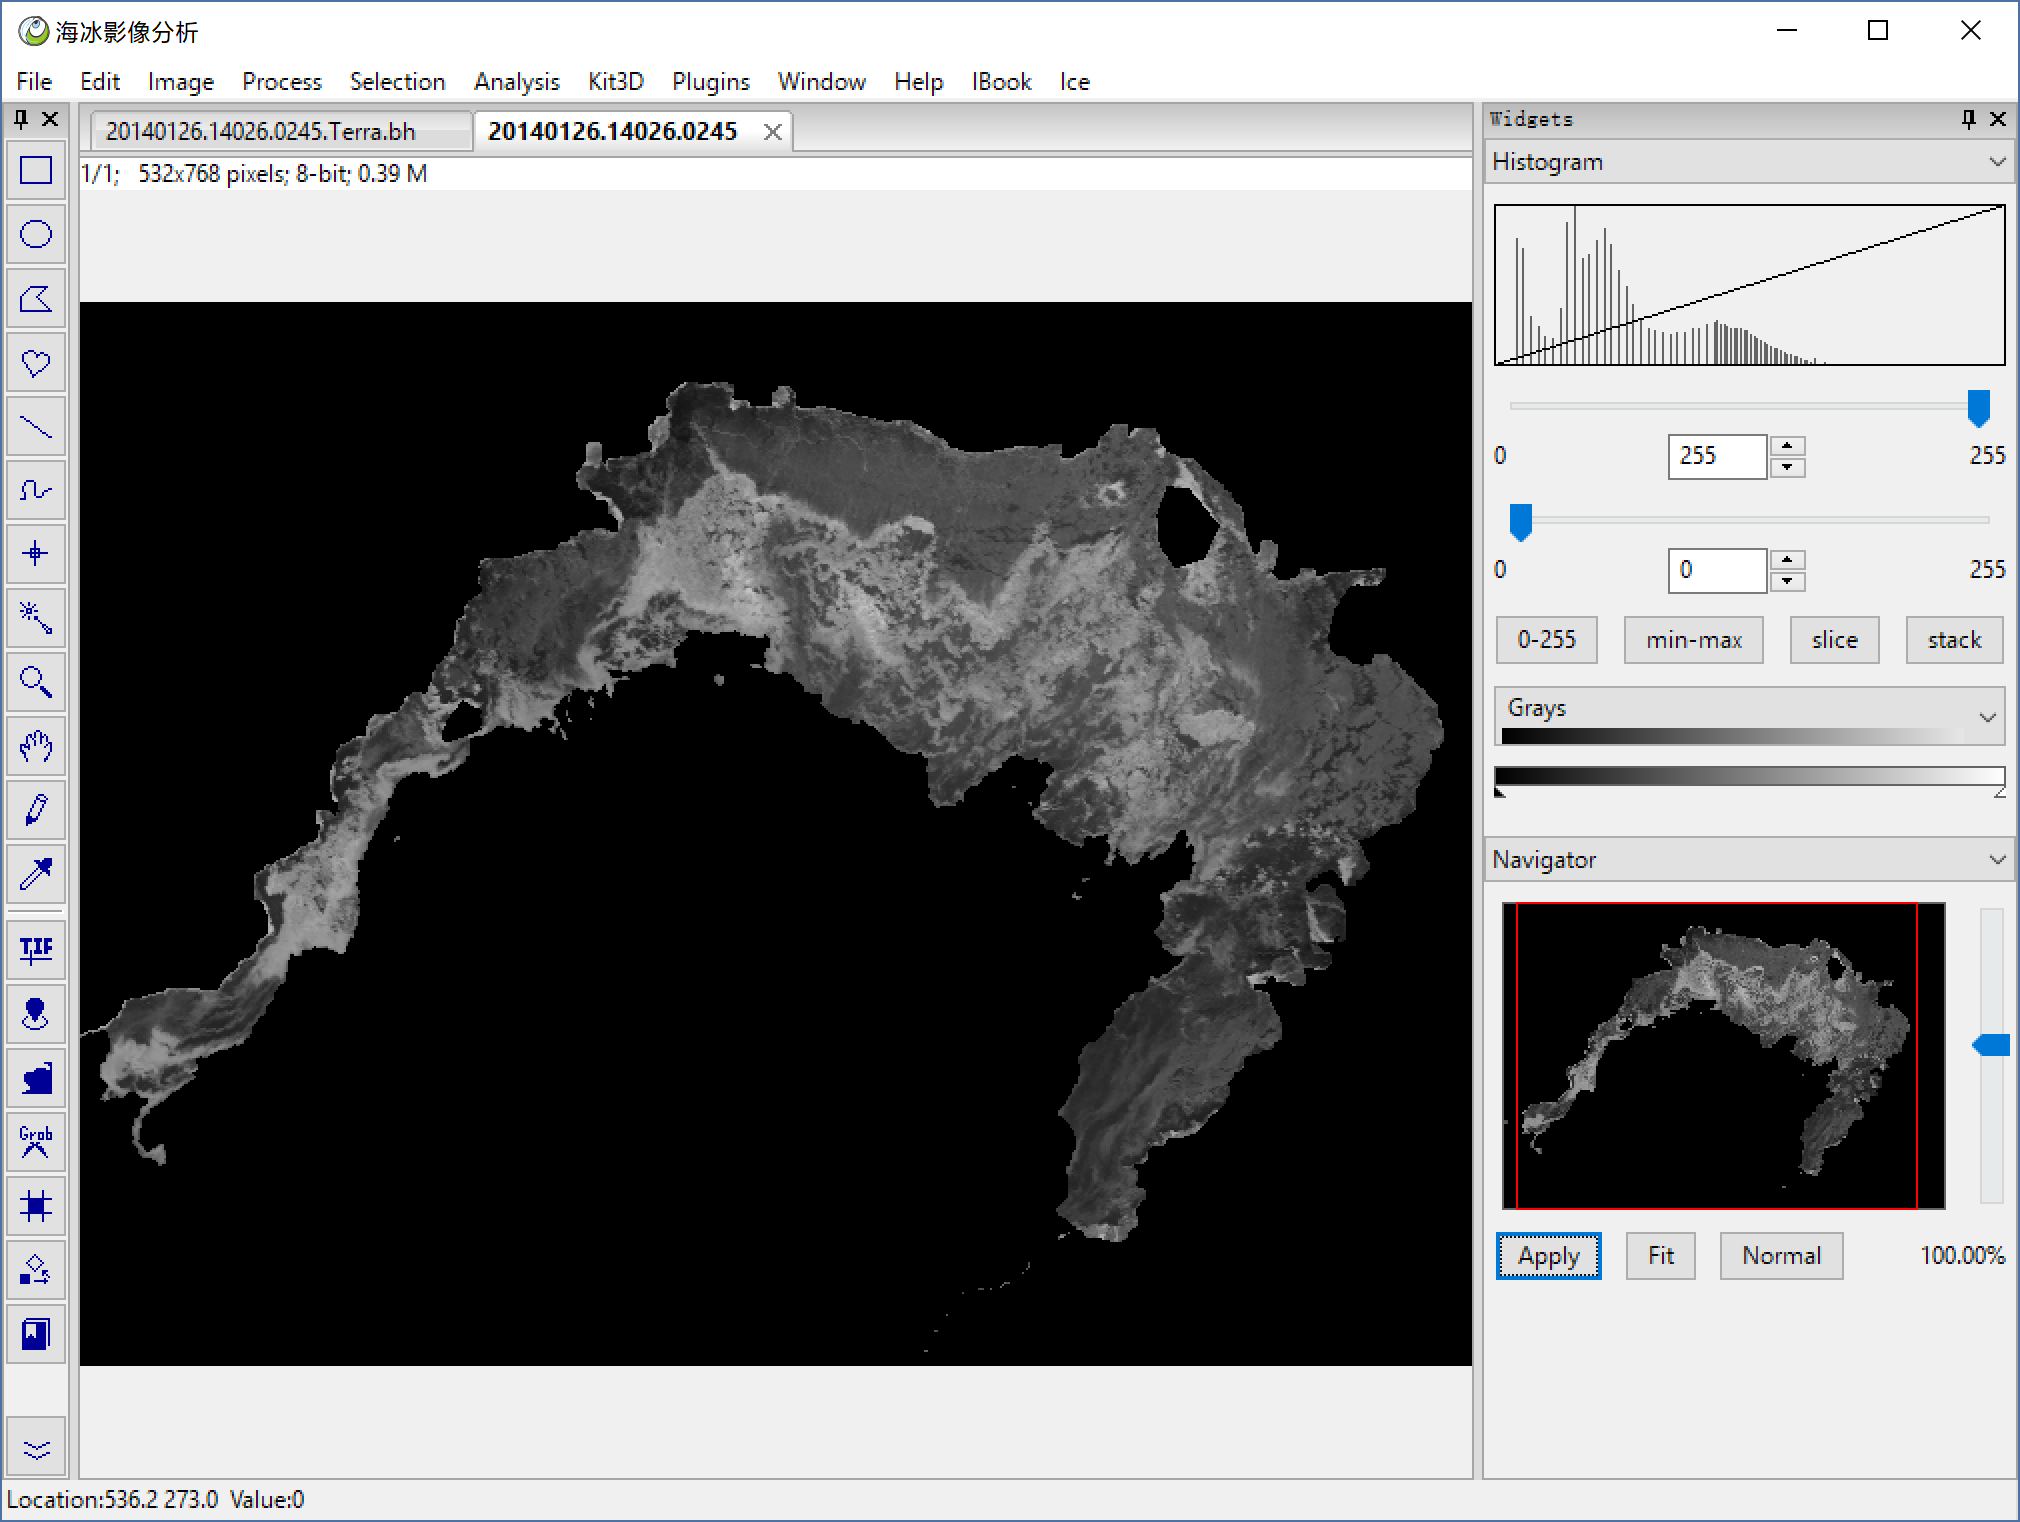Choose the heart-shaped freehand tool
Image resolution: width=2020 pixels, height=1522 pixels.
[36, 363]
